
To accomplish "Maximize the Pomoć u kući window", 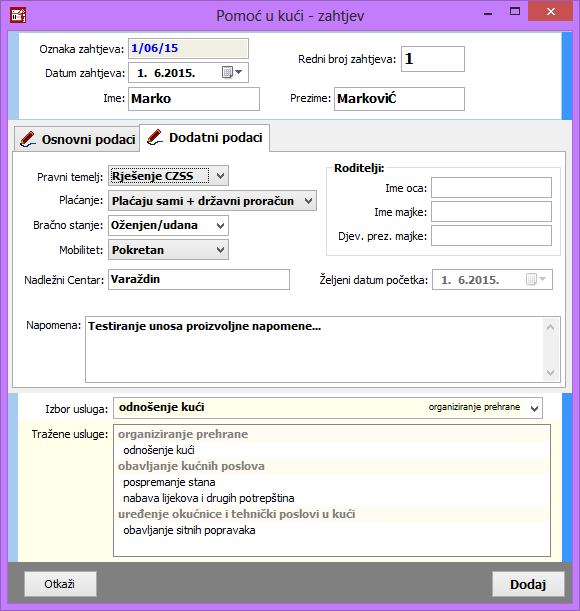I will [x=515, y=11].
